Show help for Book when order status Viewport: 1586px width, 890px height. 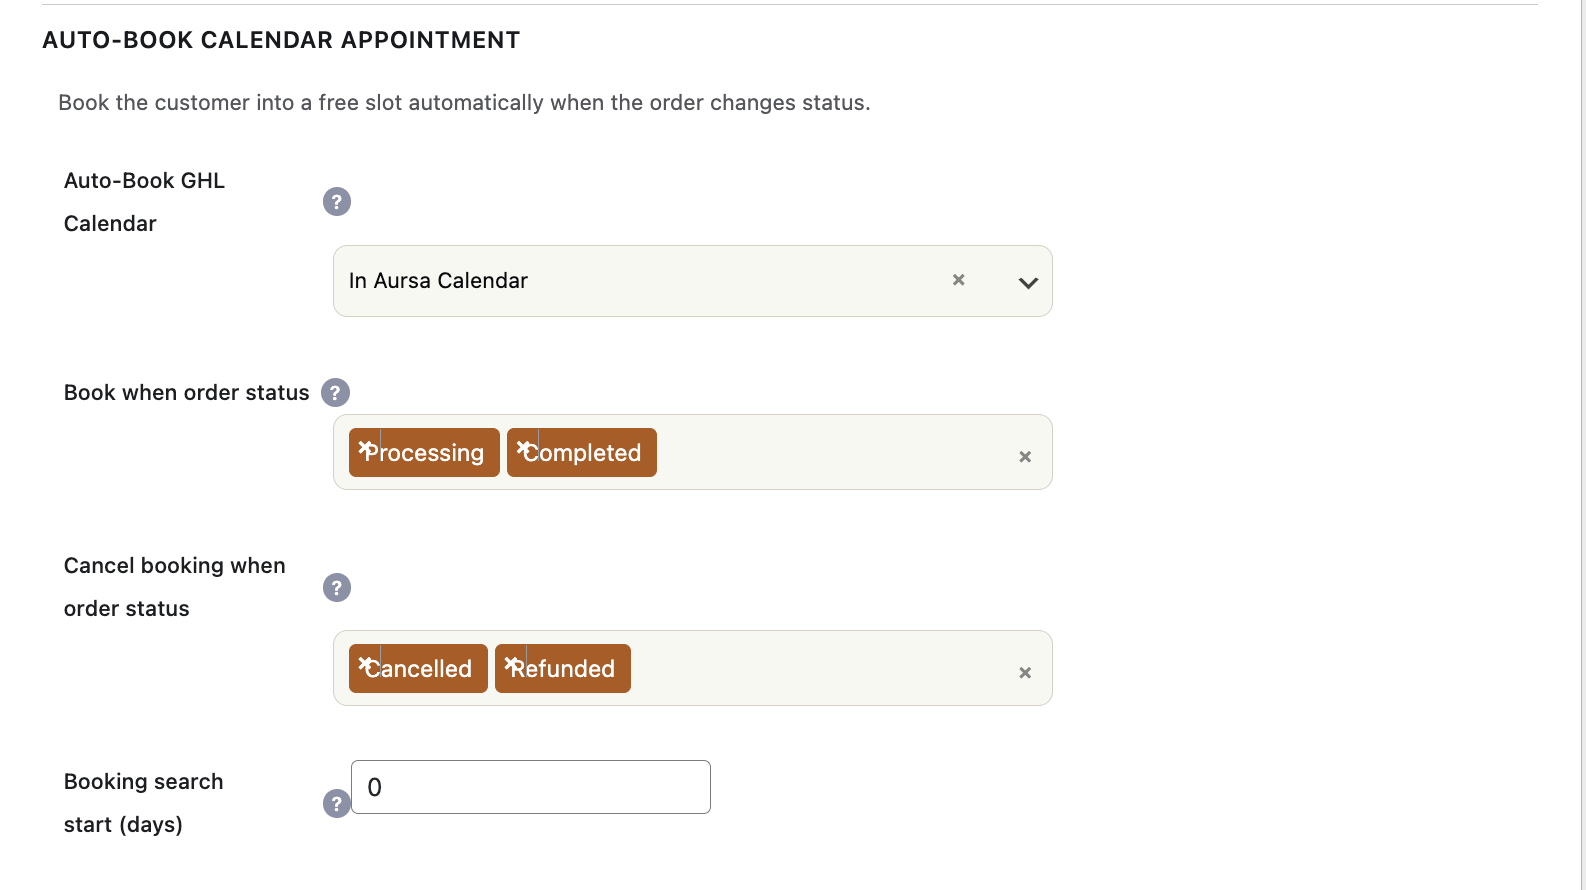click(336, 393)
